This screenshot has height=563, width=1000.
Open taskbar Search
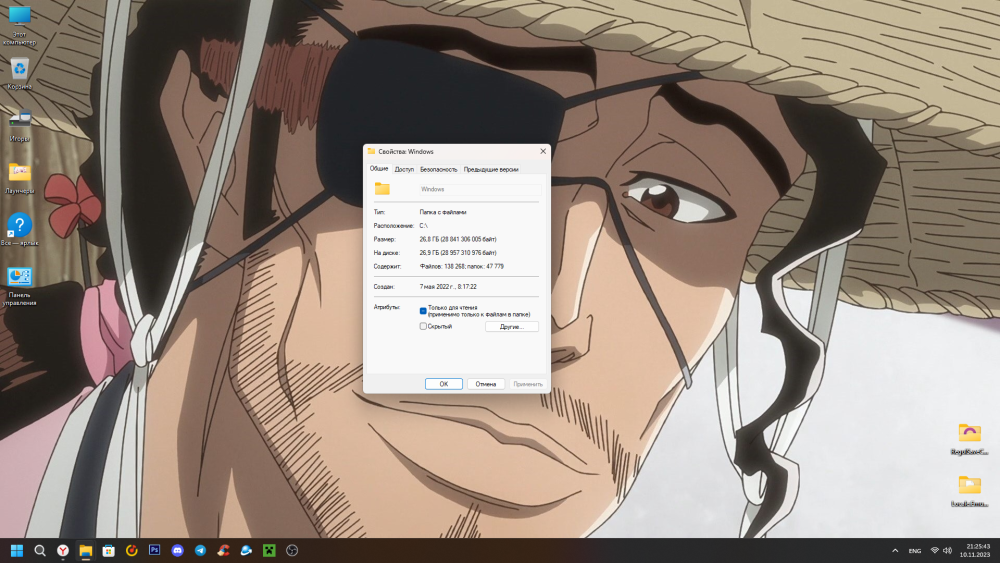[x=40, y=550]
